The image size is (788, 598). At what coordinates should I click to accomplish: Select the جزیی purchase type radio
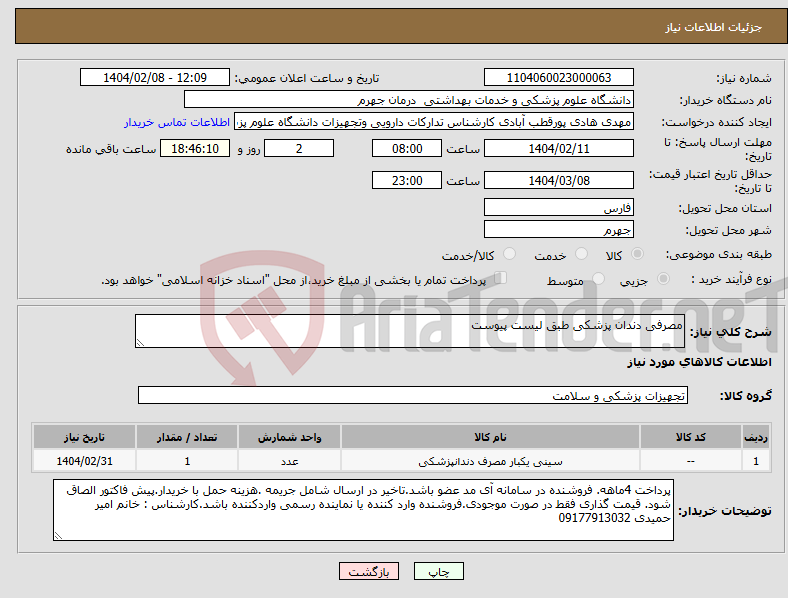663,279
